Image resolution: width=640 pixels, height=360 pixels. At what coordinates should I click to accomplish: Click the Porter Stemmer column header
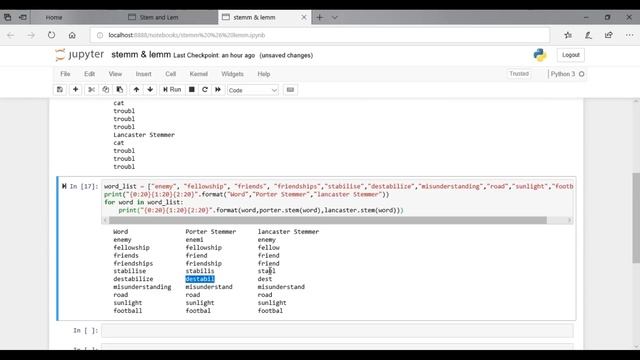[x=211, y=231]
